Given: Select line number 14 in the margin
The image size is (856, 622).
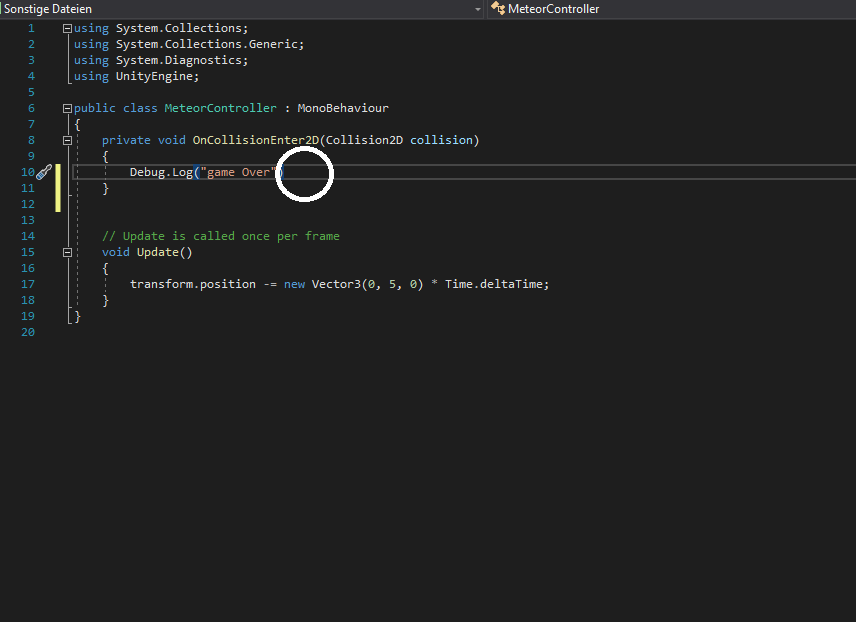Looking at the screenshot, I should pos(27,236).
